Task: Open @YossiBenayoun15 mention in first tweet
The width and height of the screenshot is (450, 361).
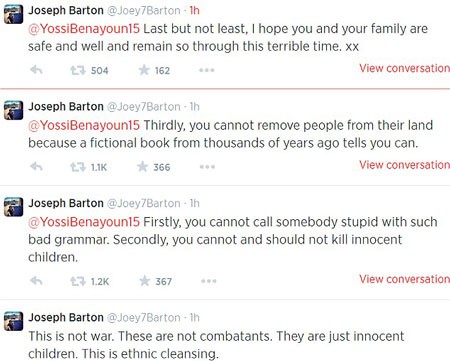Action: [x=84, y=29]
